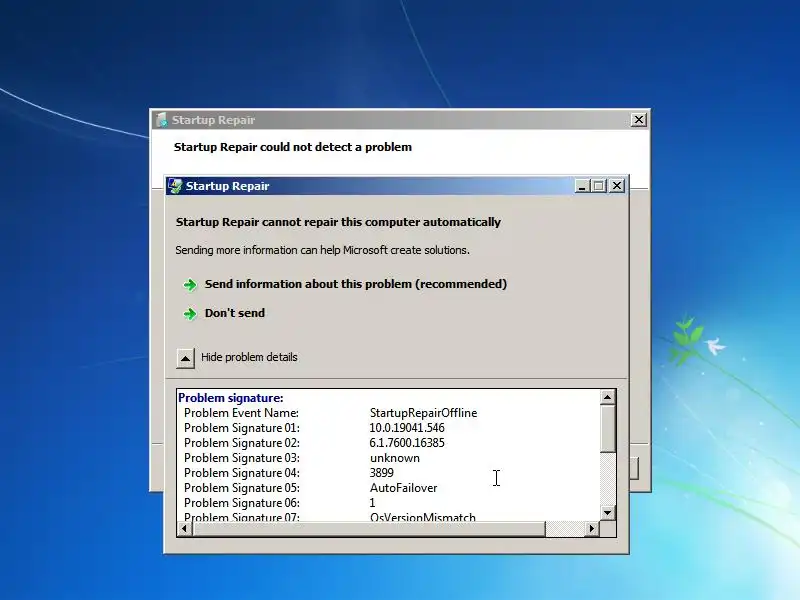
Task: Click the Problem Signature 02: label
Action: [242, 443]
